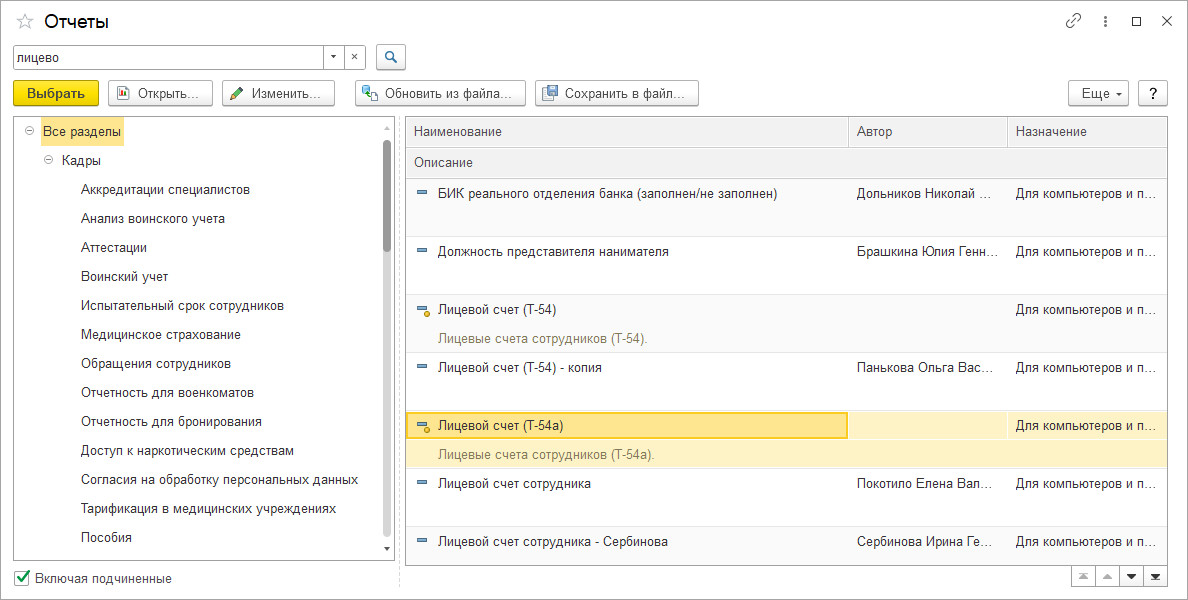1188x600 pixels.
Task: Collapse the 'Все разделы' root node
Action: tap(29, 131)
